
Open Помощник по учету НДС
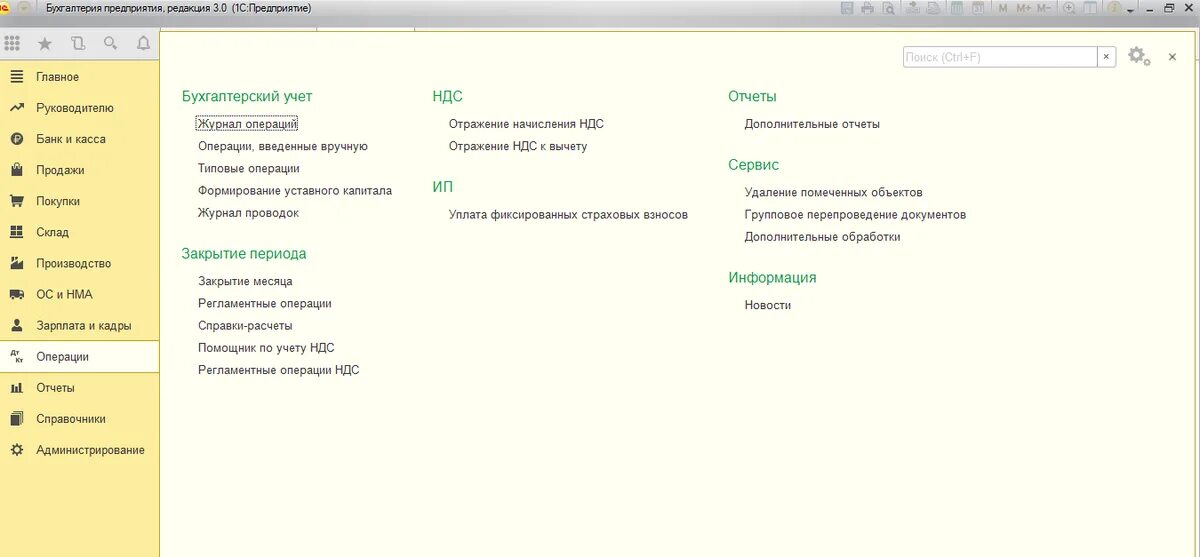[x=266, y=348]
